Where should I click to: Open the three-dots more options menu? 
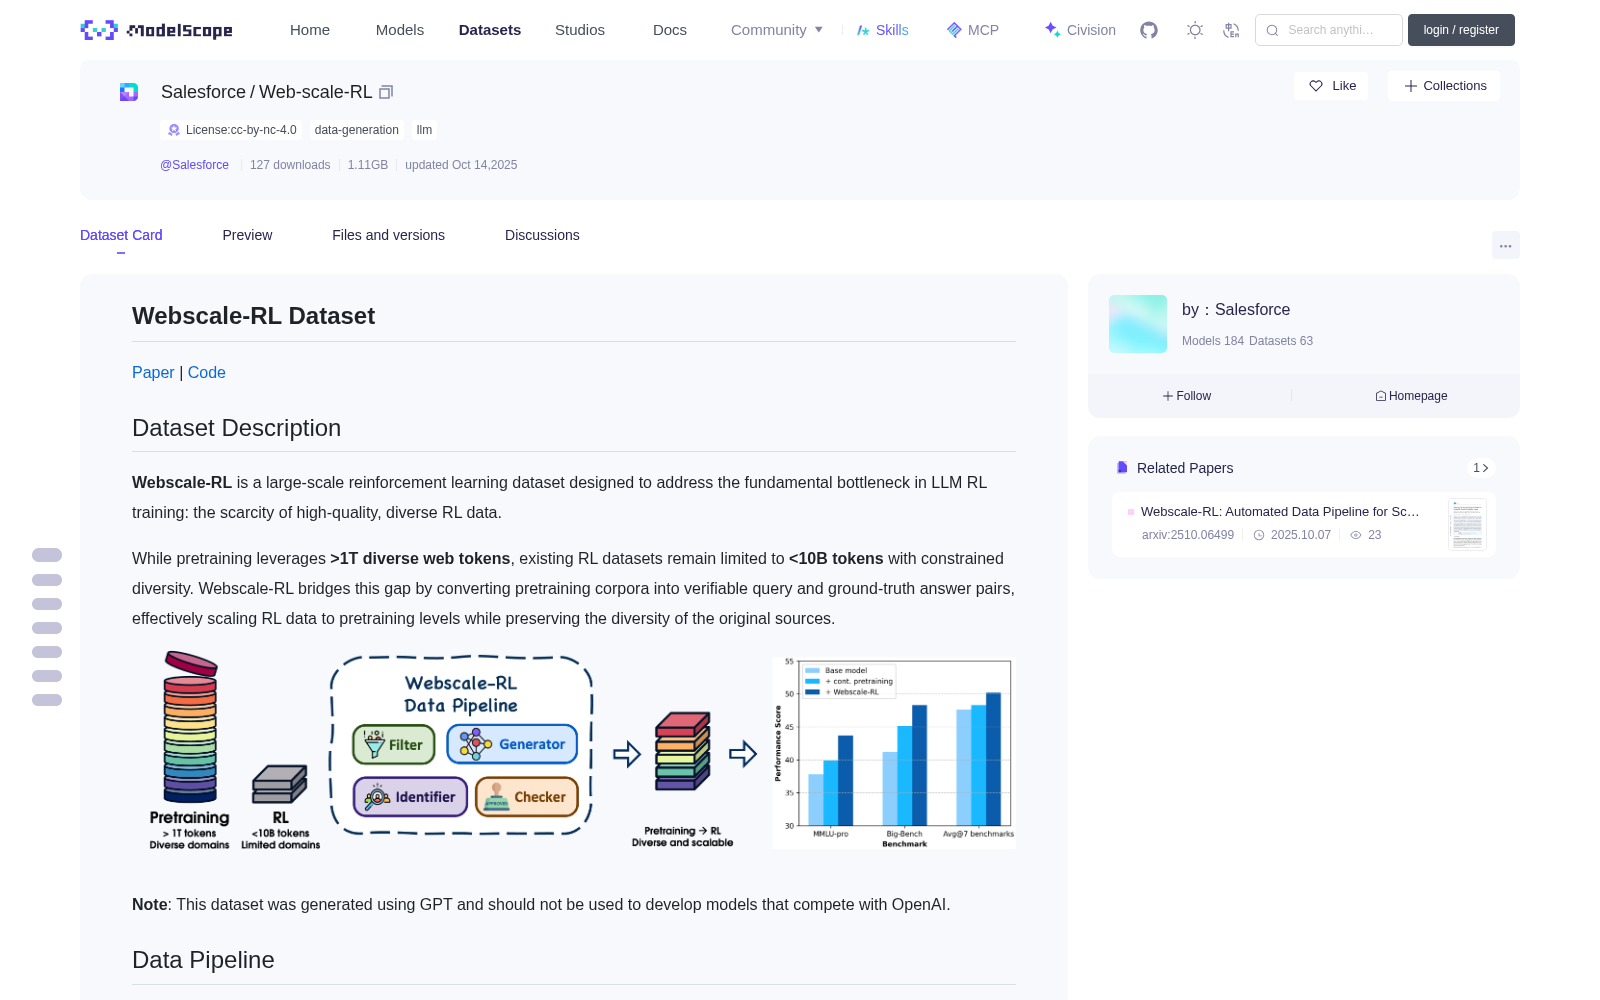point(1505,246)
